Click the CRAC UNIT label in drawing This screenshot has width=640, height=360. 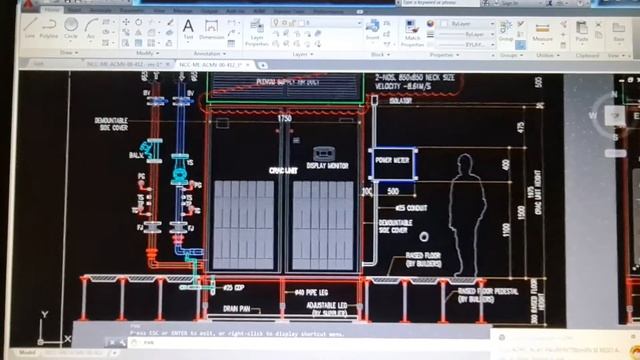pos(283,170)
